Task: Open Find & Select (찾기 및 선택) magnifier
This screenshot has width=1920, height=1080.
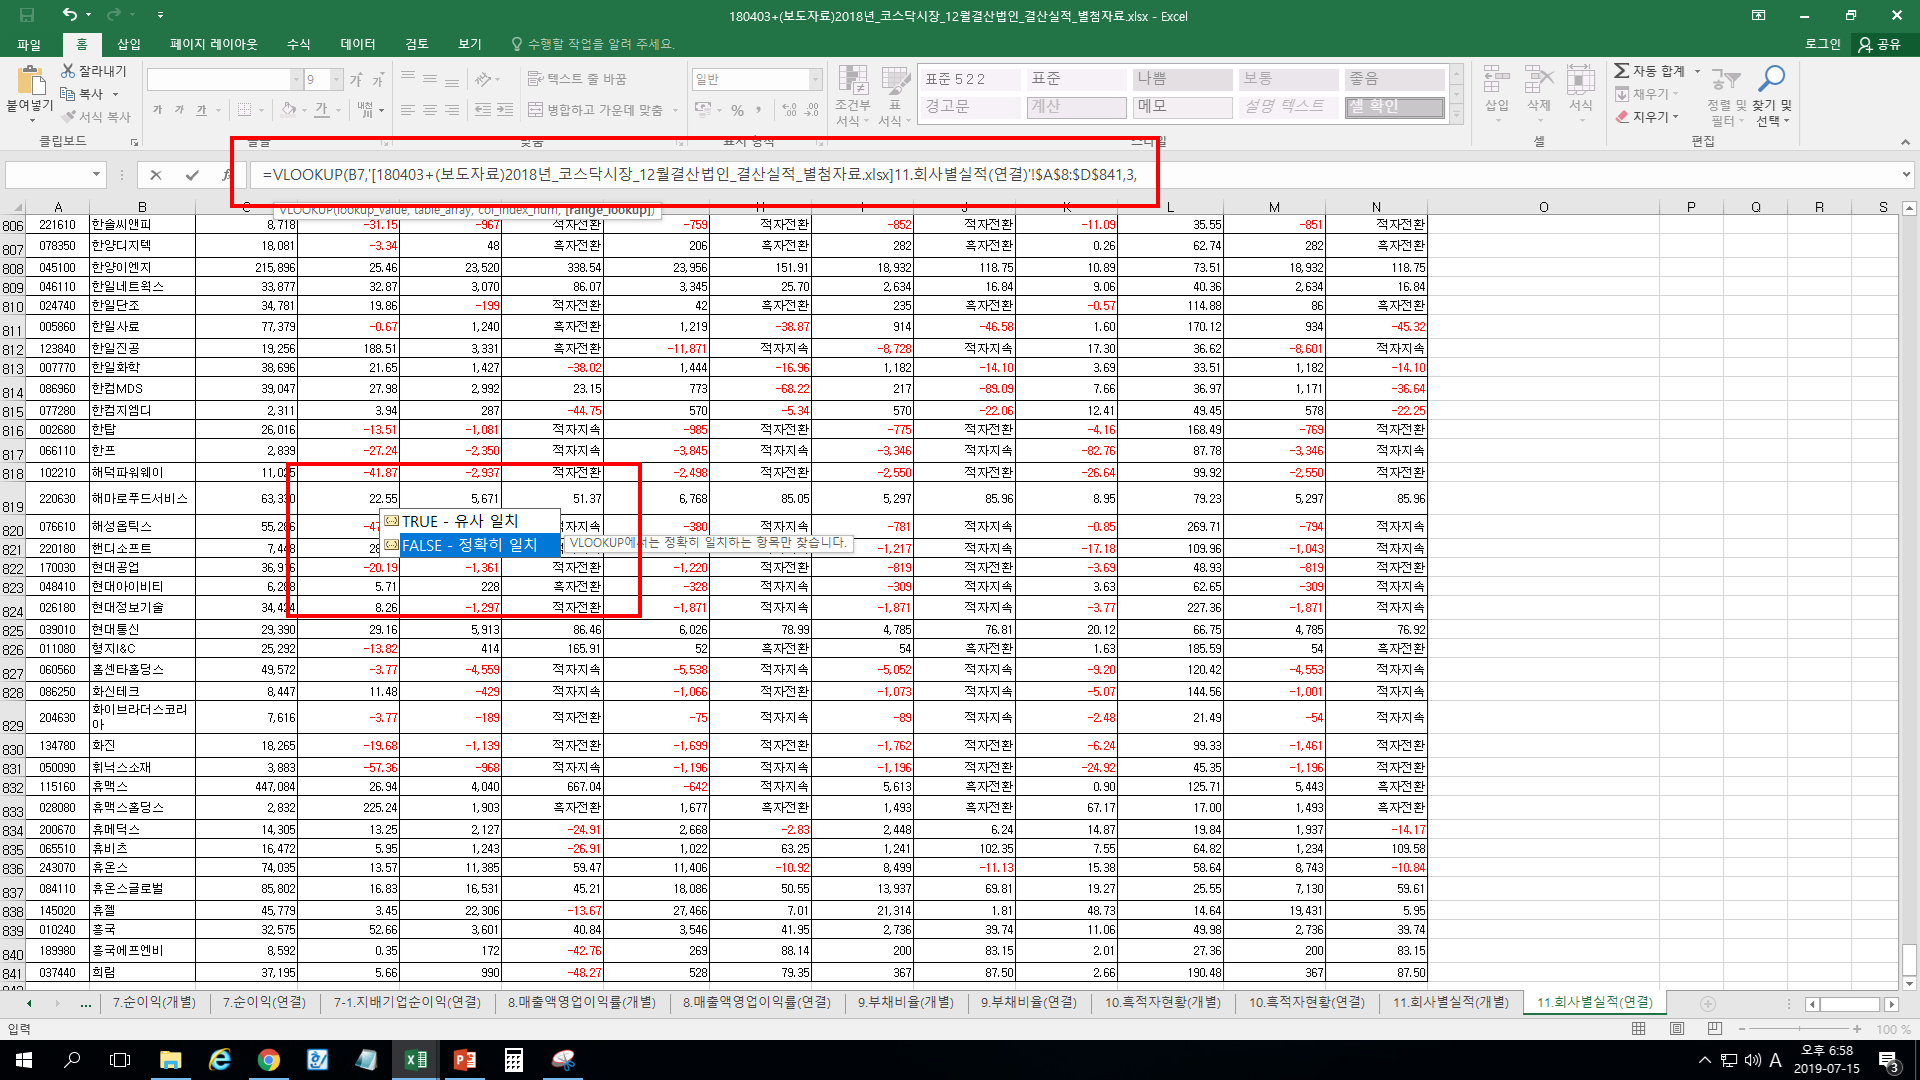Action: coord(1772,80)
